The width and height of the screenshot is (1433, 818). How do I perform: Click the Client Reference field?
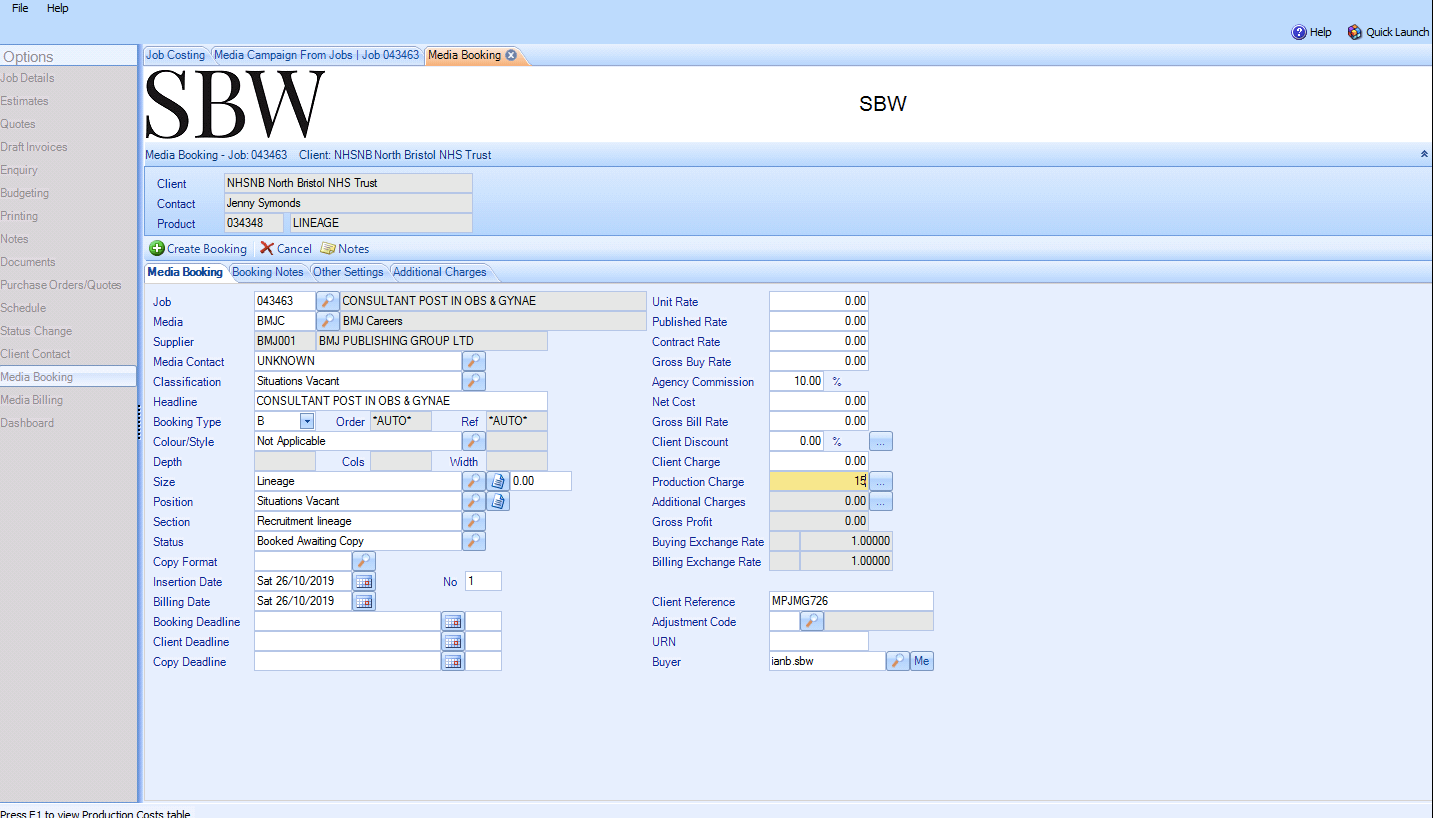tap(851, 601)
